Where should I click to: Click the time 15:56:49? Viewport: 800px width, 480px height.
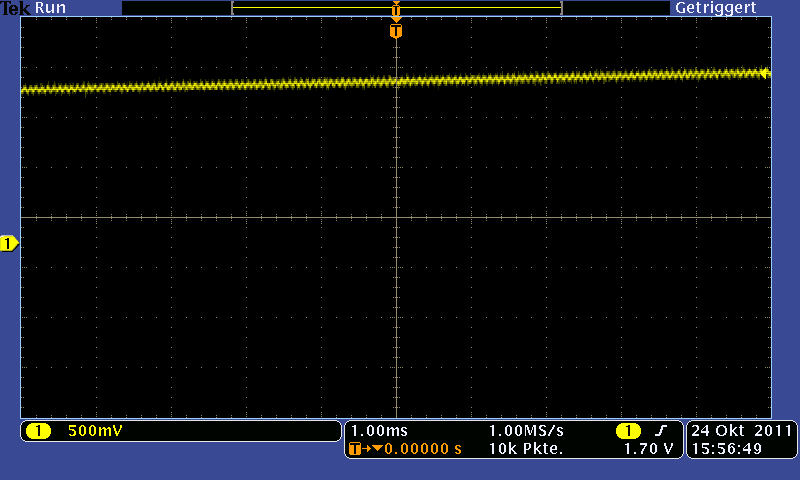point(727,449)
